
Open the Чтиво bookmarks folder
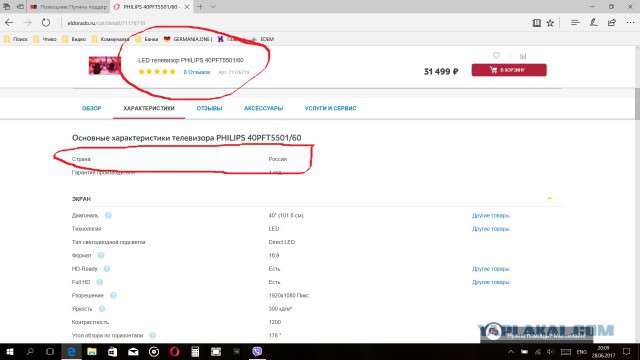pos(45,39)
